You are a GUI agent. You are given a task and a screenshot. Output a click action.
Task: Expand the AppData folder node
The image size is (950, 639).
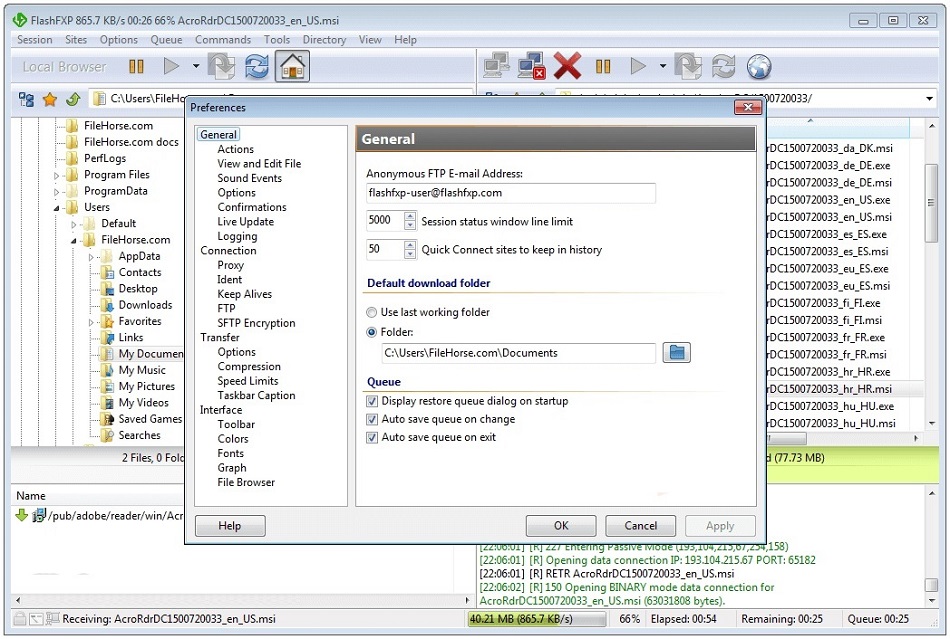tap(91, 257)
